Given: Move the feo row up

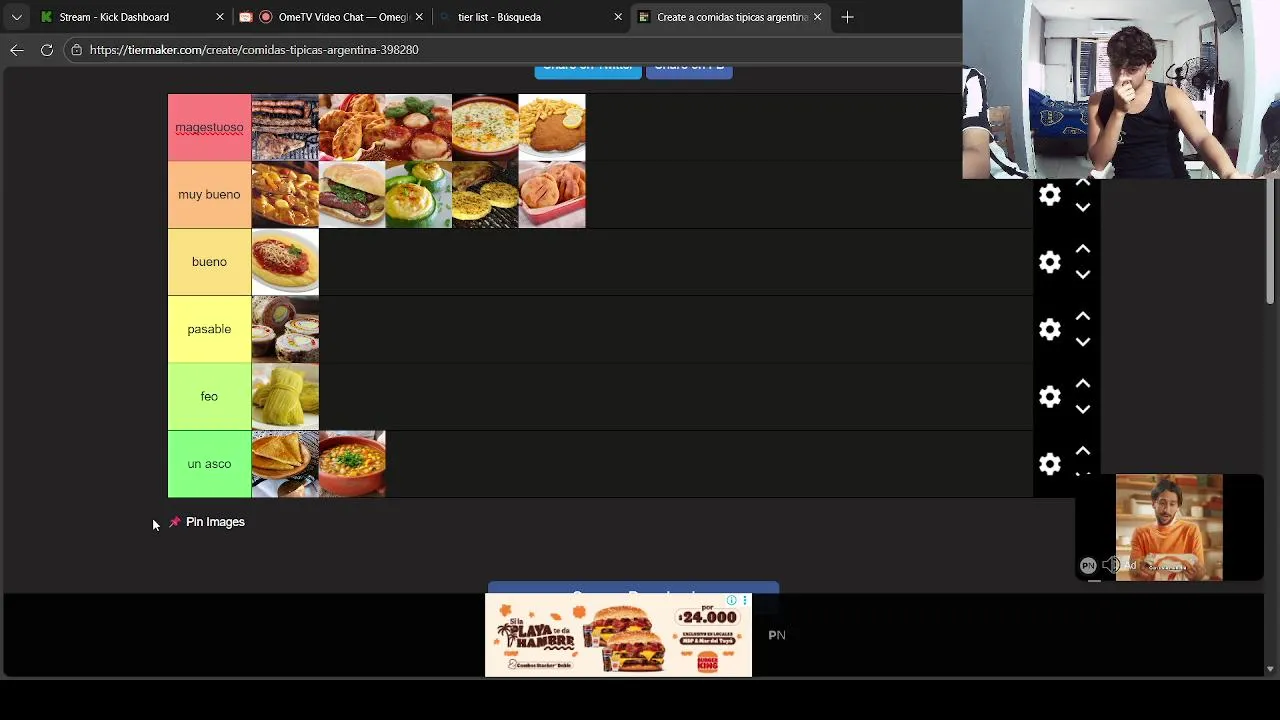Looking at the screenshot, I should (1083, 384).
